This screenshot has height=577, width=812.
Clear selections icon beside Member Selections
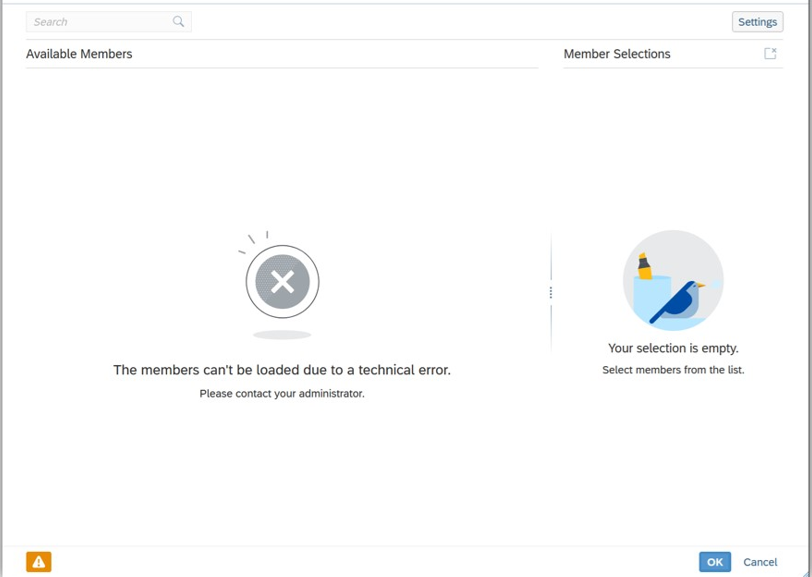click(x=770, y=53)
